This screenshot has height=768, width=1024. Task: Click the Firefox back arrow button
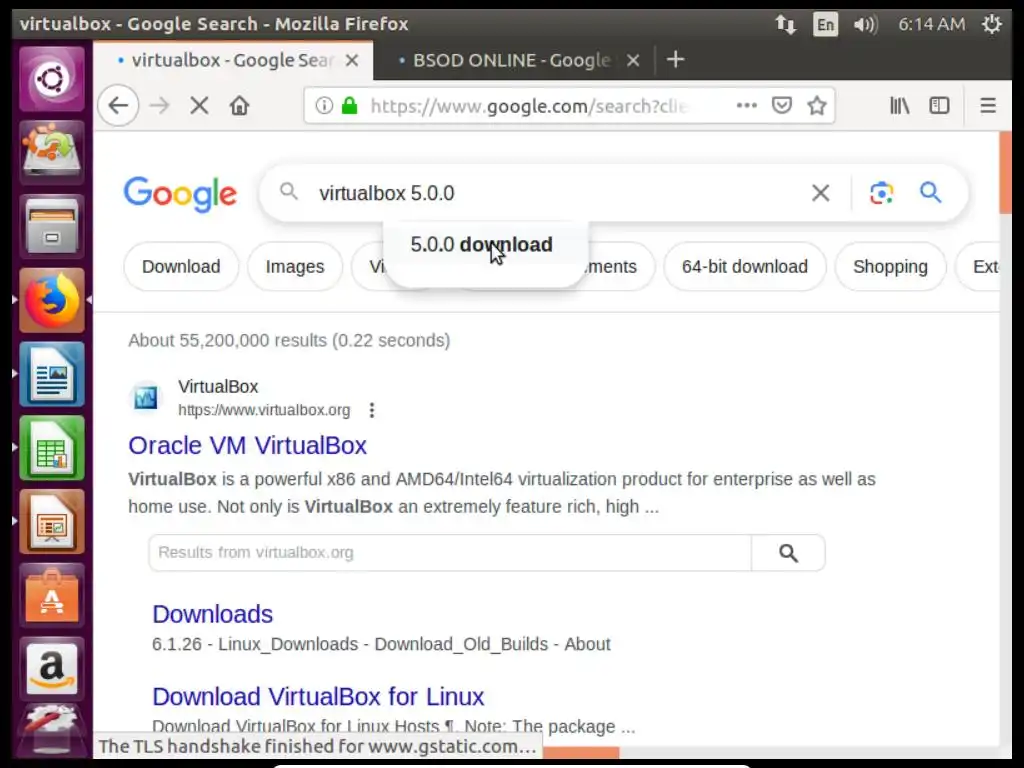click(118, 105)
